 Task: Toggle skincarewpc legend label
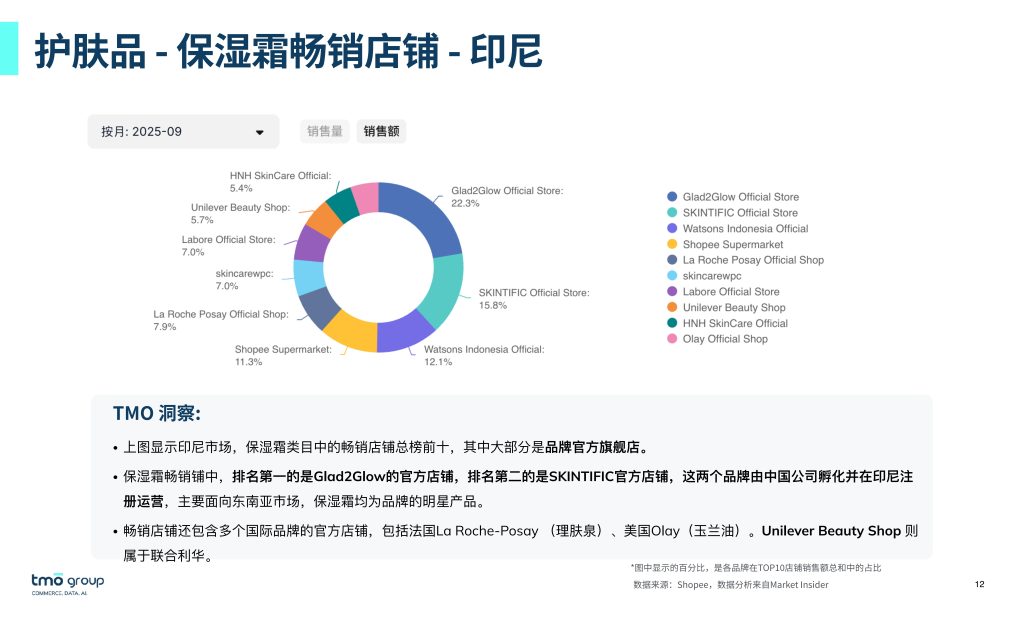click(712, 276)
